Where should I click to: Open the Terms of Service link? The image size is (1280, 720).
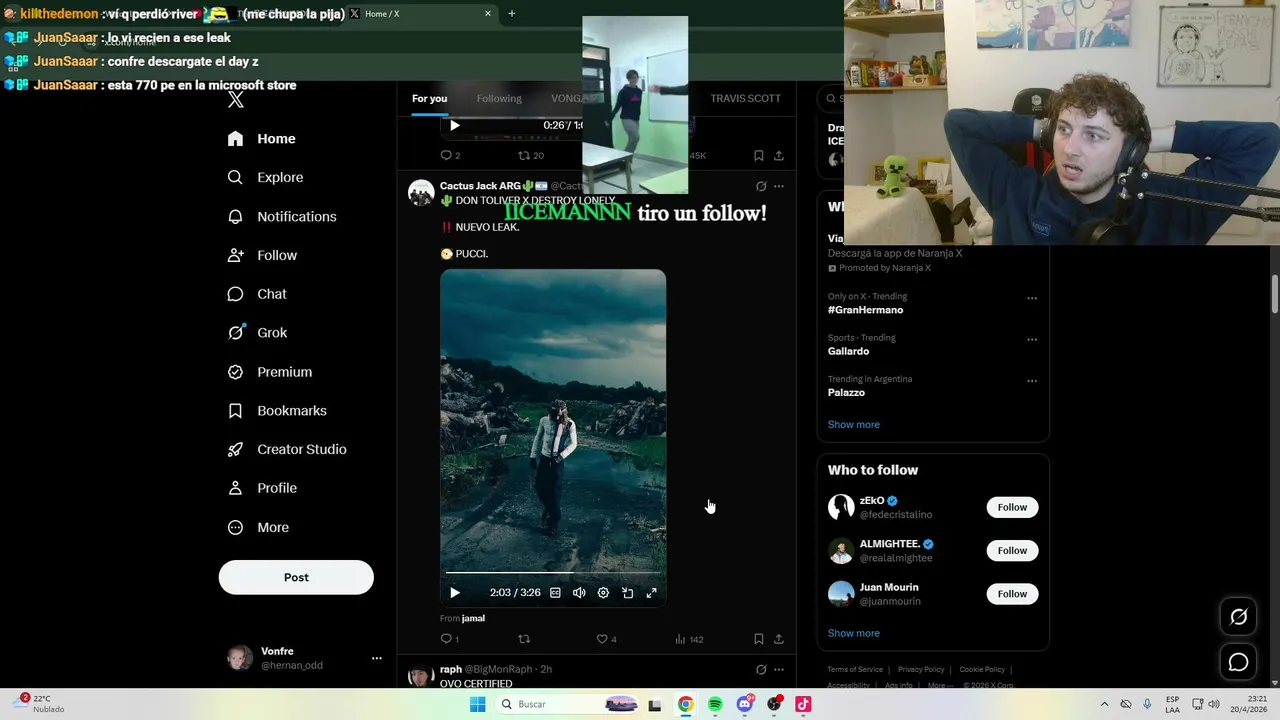[x=855, y=669]
